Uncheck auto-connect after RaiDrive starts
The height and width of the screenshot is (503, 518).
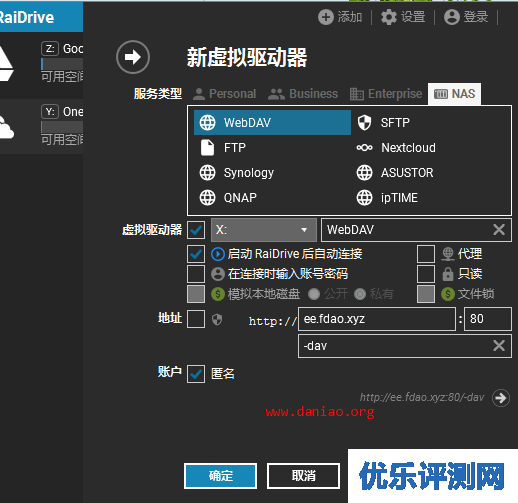click(196, 254)
